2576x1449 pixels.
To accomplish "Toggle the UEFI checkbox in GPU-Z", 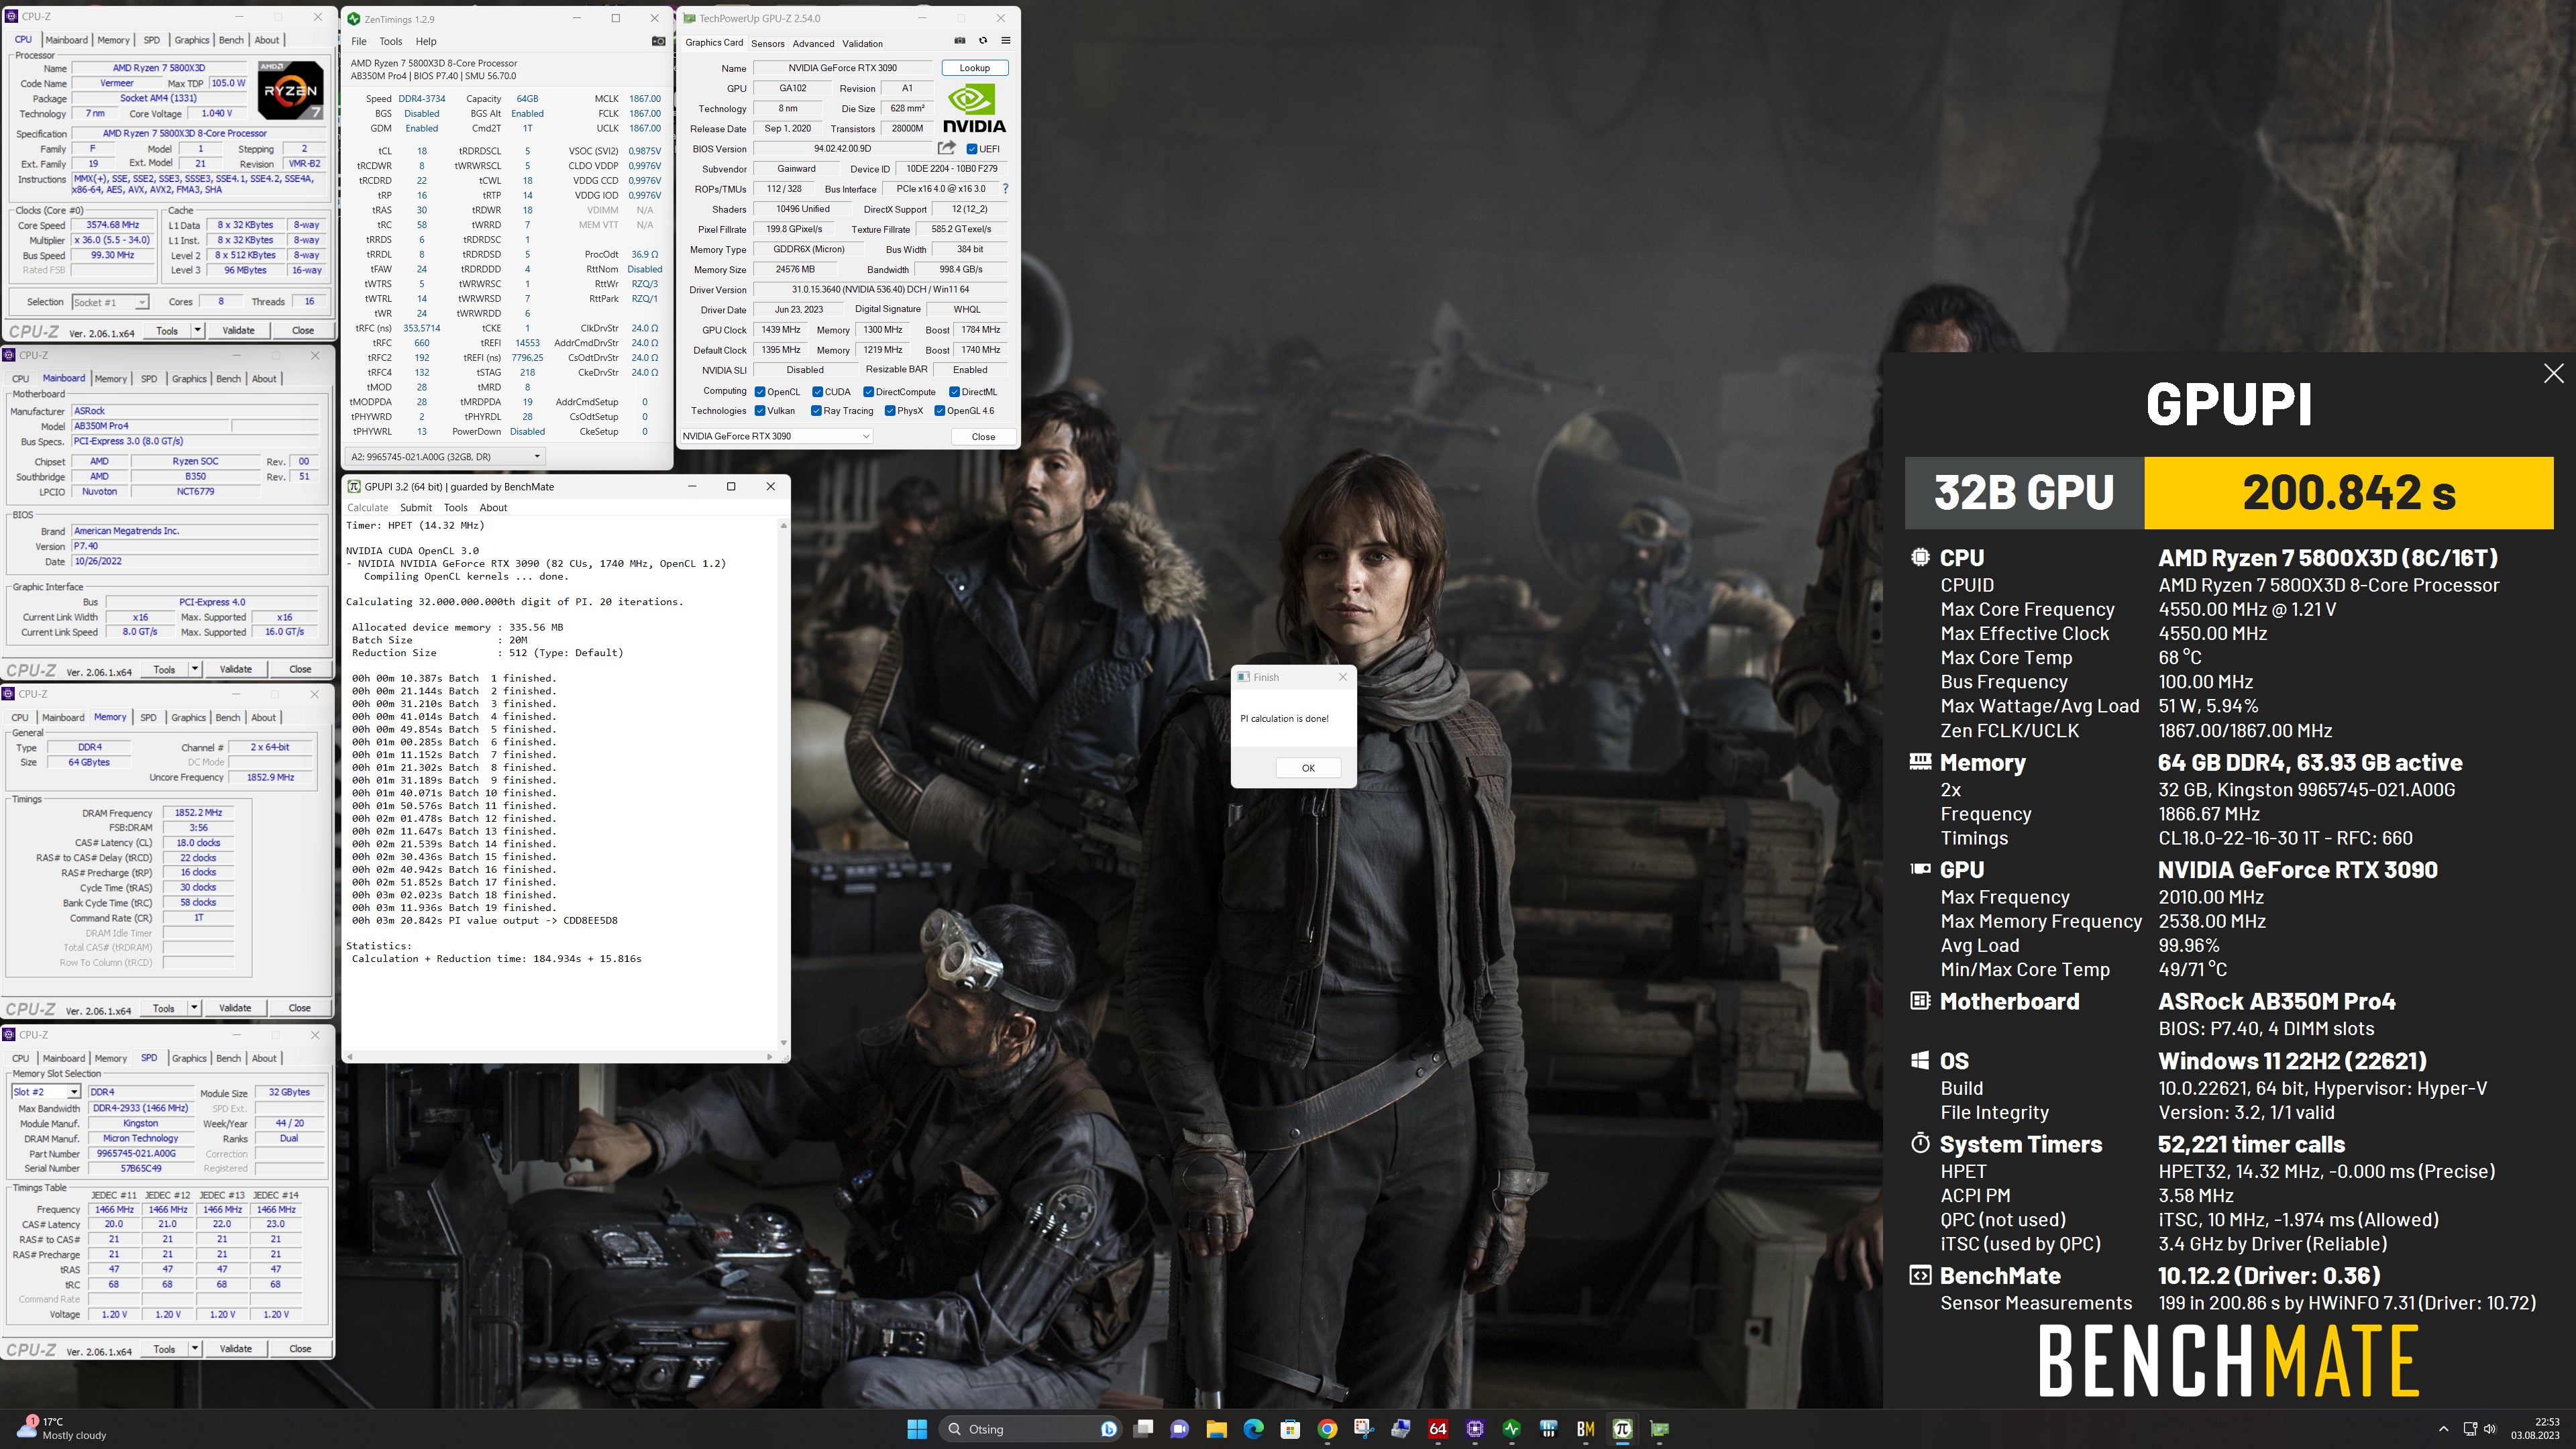I will [x=972, y=148].
